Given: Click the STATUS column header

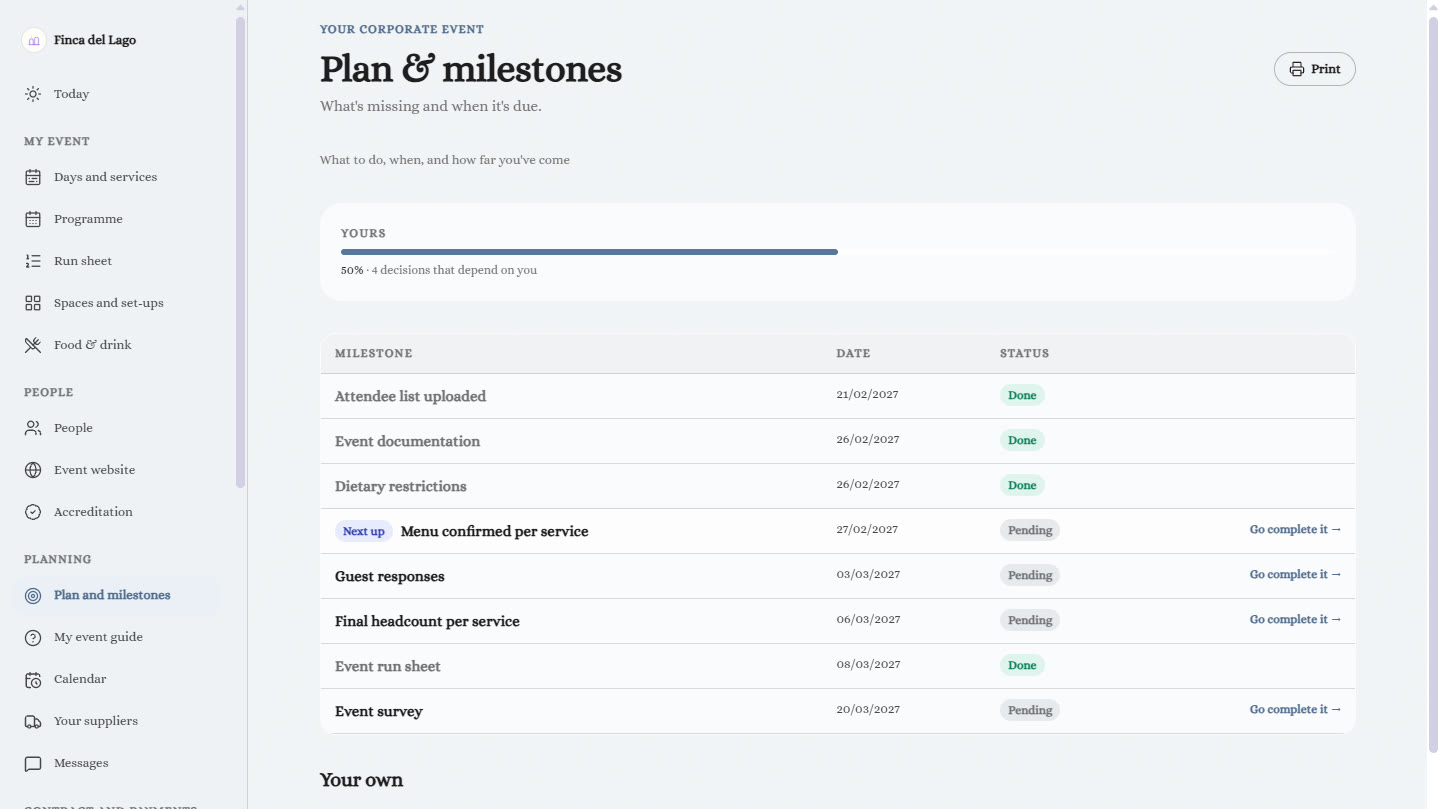Looking at the screenshot, I should (1024, 354).
